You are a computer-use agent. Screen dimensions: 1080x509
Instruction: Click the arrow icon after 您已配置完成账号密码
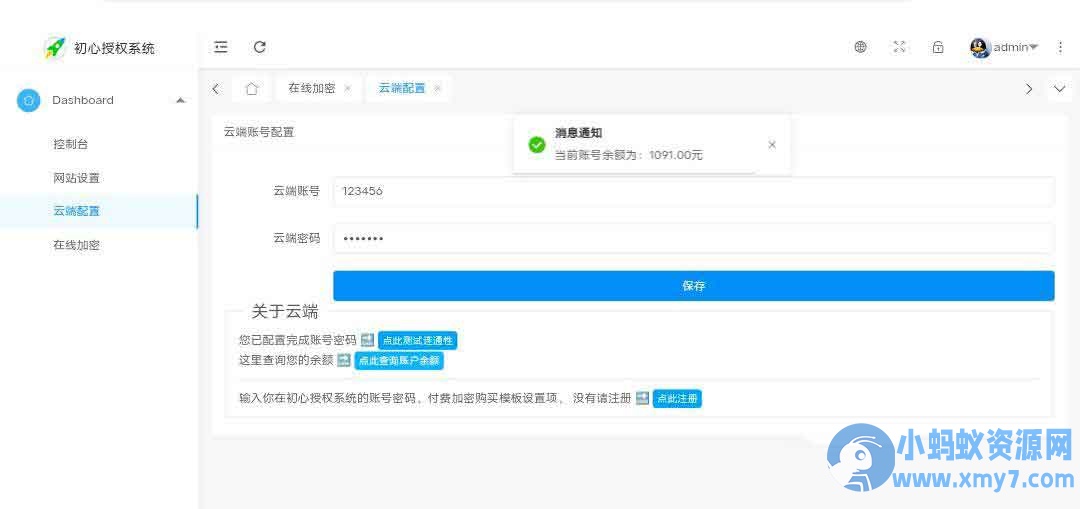point(367,340)
